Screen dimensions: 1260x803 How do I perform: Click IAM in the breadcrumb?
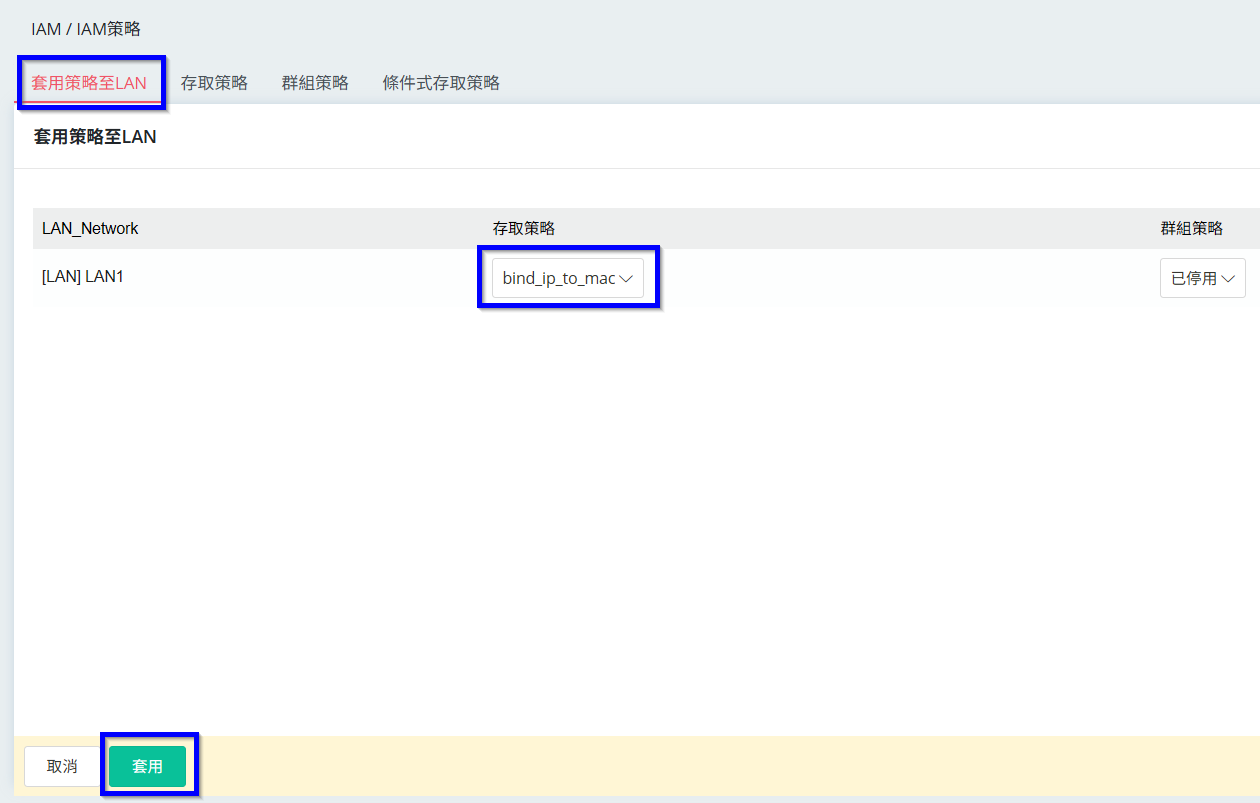click(45, 29)
